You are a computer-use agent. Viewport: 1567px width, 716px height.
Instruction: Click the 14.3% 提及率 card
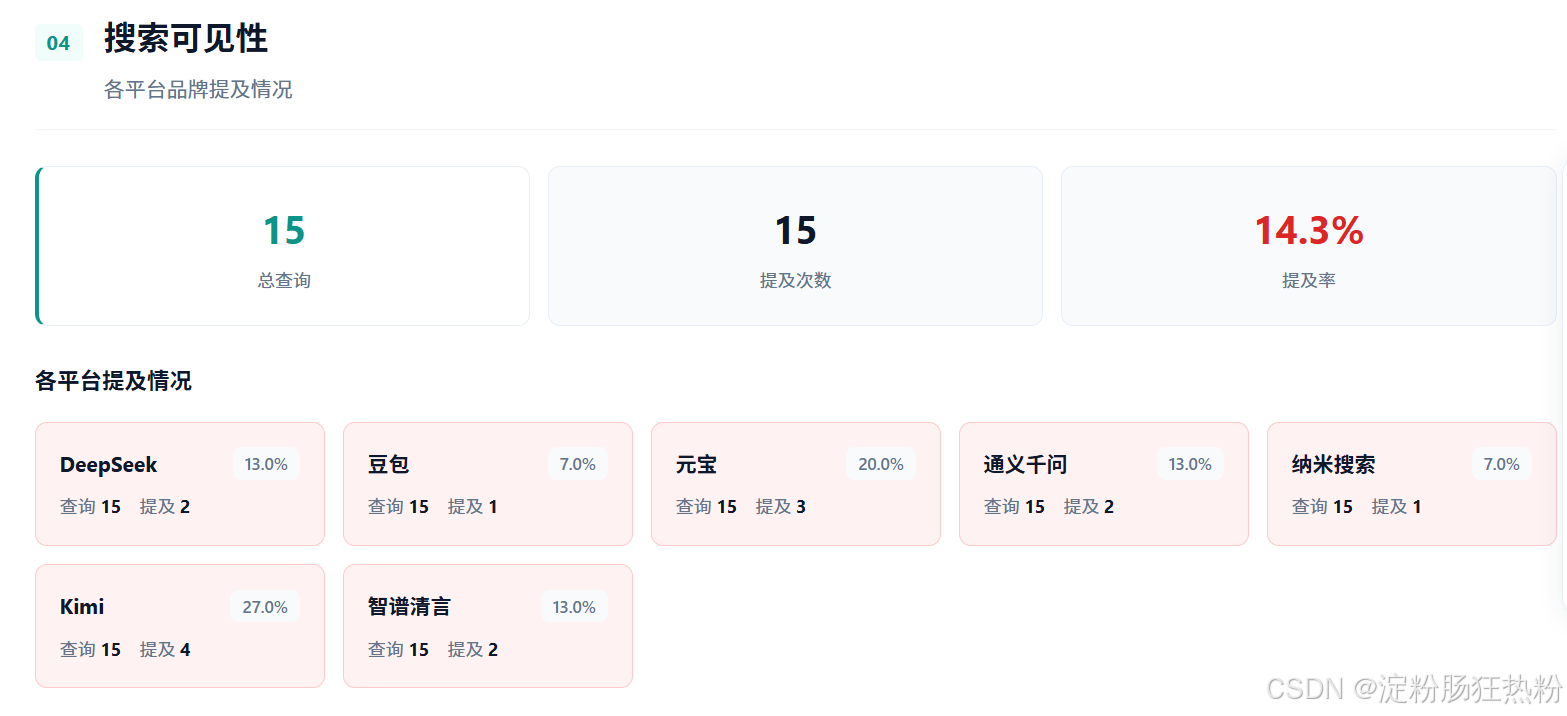tap(1308, 246)
